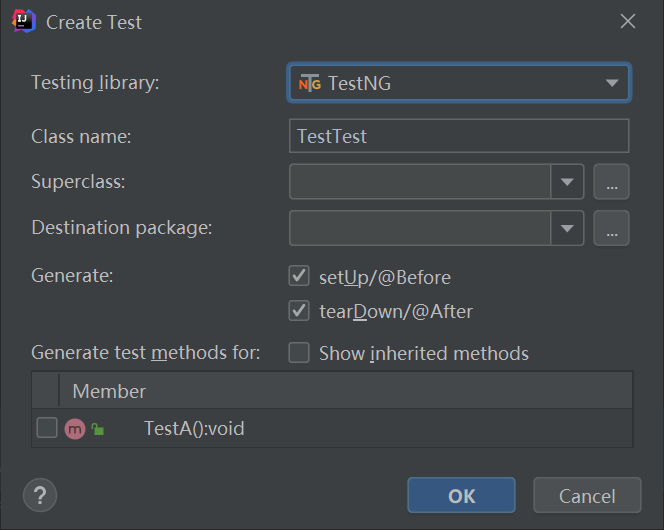Click the TestNG library icon
The image size is (664, 530).
pos(310,83)
